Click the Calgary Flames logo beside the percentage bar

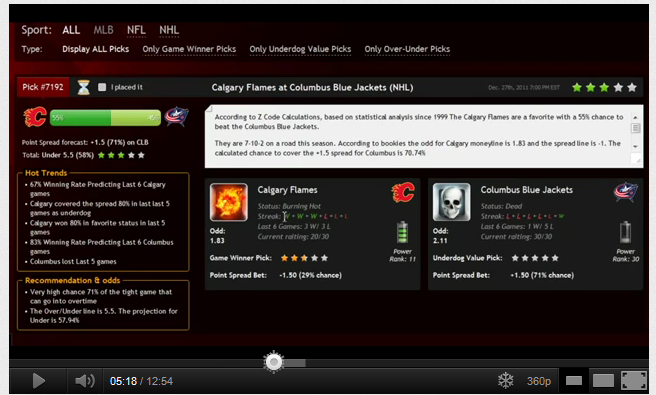(35, 117)
